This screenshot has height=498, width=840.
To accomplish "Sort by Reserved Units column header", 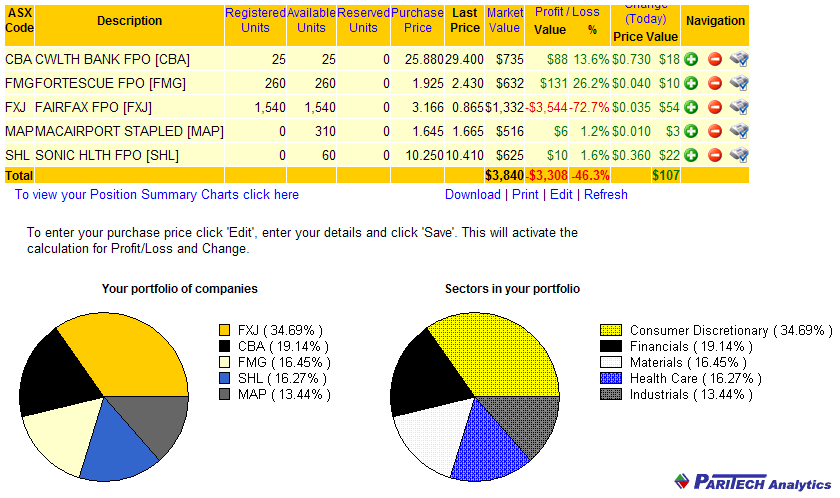I will [363, 20].
